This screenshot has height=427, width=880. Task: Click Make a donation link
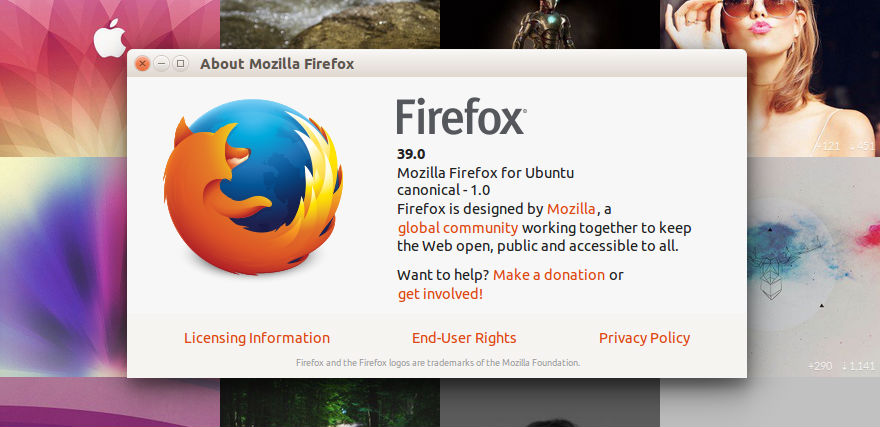pos(549,275)
